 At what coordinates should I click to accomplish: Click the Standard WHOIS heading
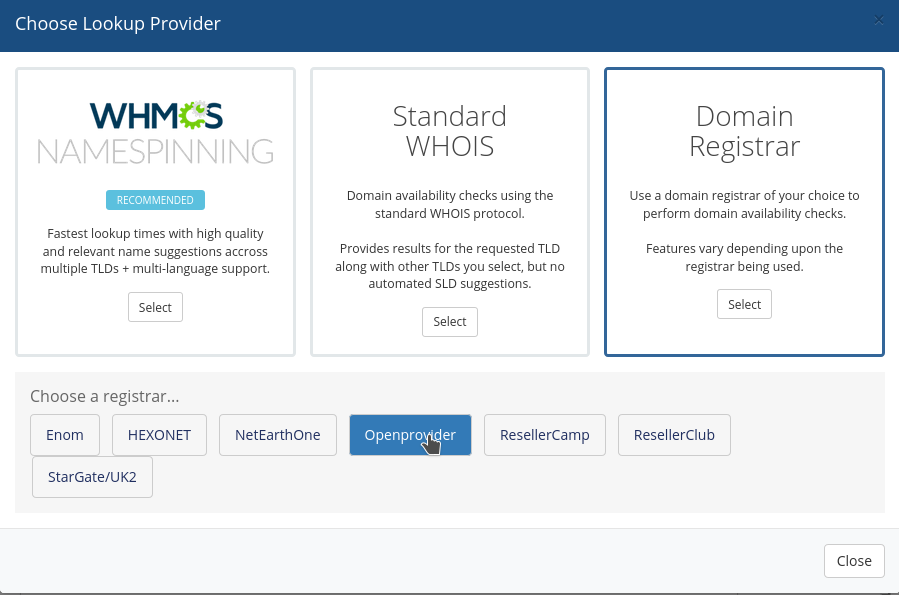pyautogui.click(x=449, y=131)
